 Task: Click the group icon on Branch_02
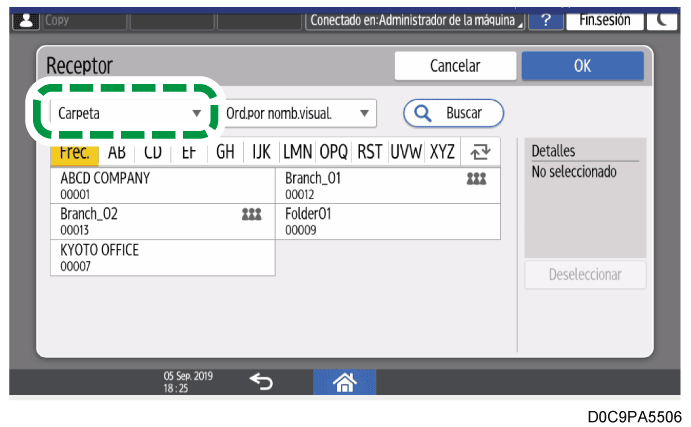[251, 214]
